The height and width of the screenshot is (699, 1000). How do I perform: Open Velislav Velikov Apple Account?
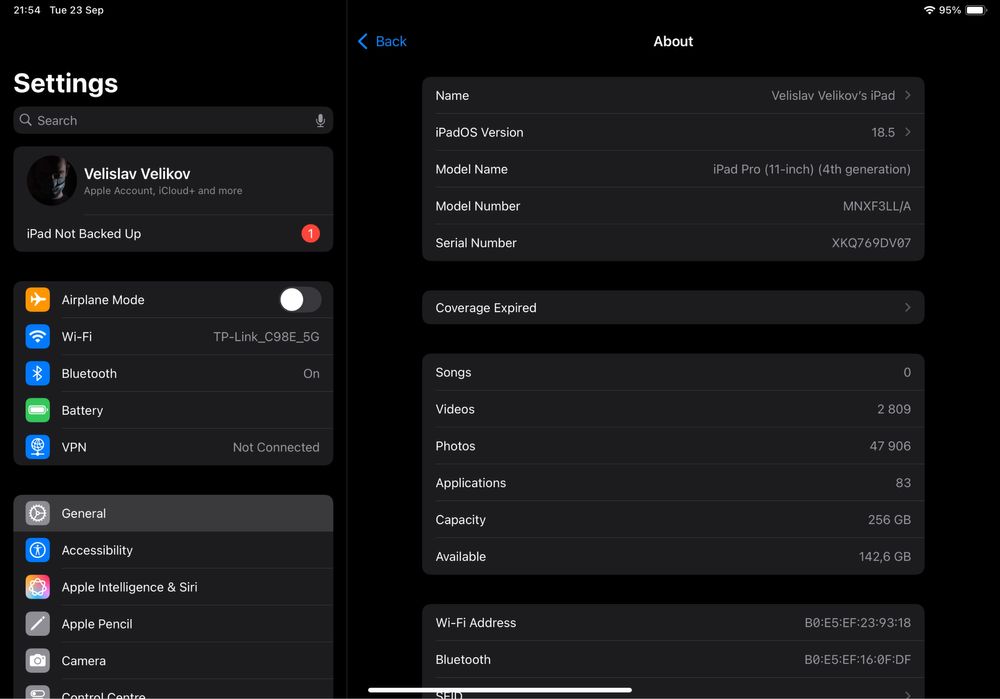(x=173, y=181)
